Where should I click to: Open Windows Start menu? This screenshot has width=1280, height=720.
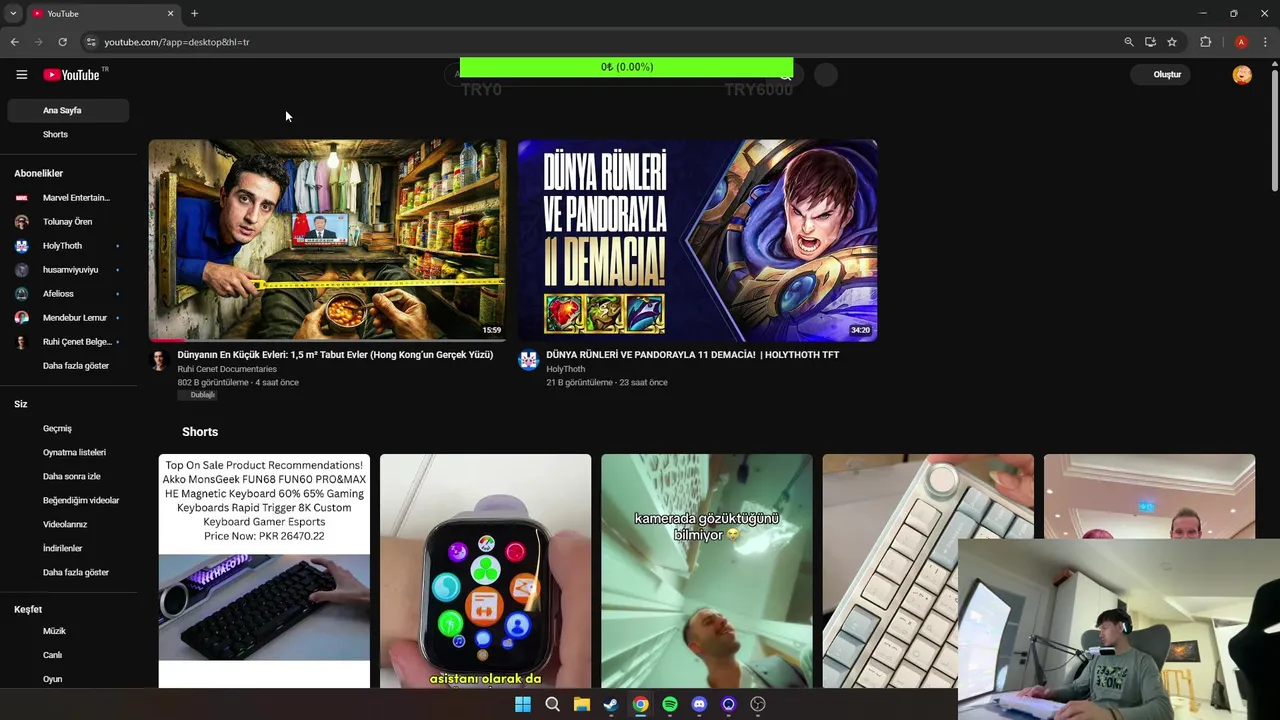coord(523,704)
